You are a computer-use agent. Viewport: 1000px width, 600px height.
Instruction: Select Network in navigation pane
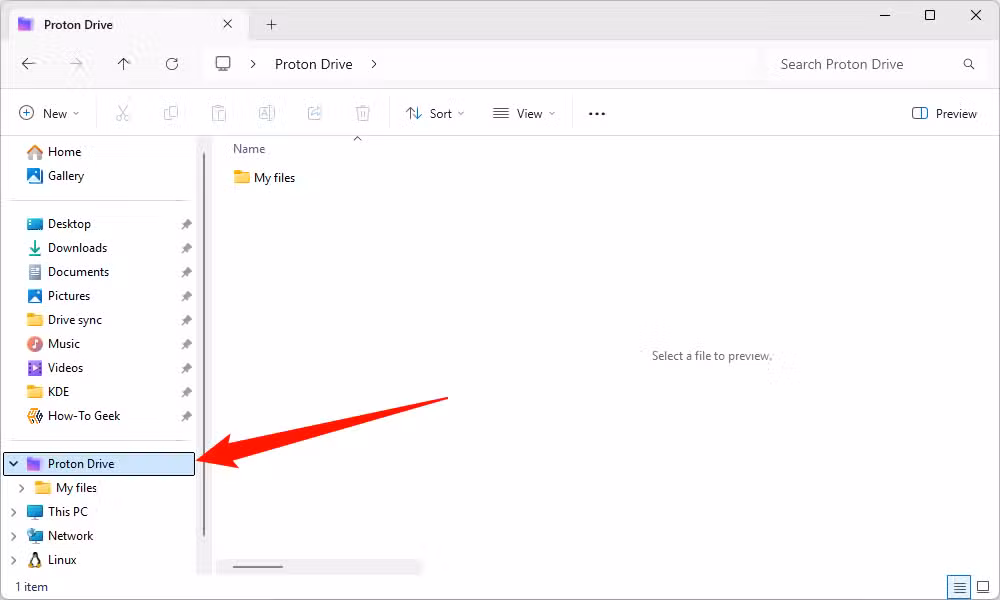click(70, 536)
